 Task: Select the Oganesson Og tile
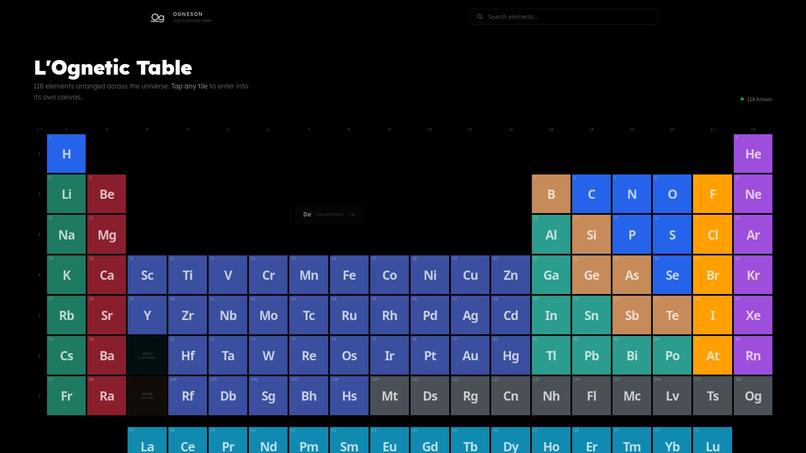pyautogui.click(x=753, y=396)
